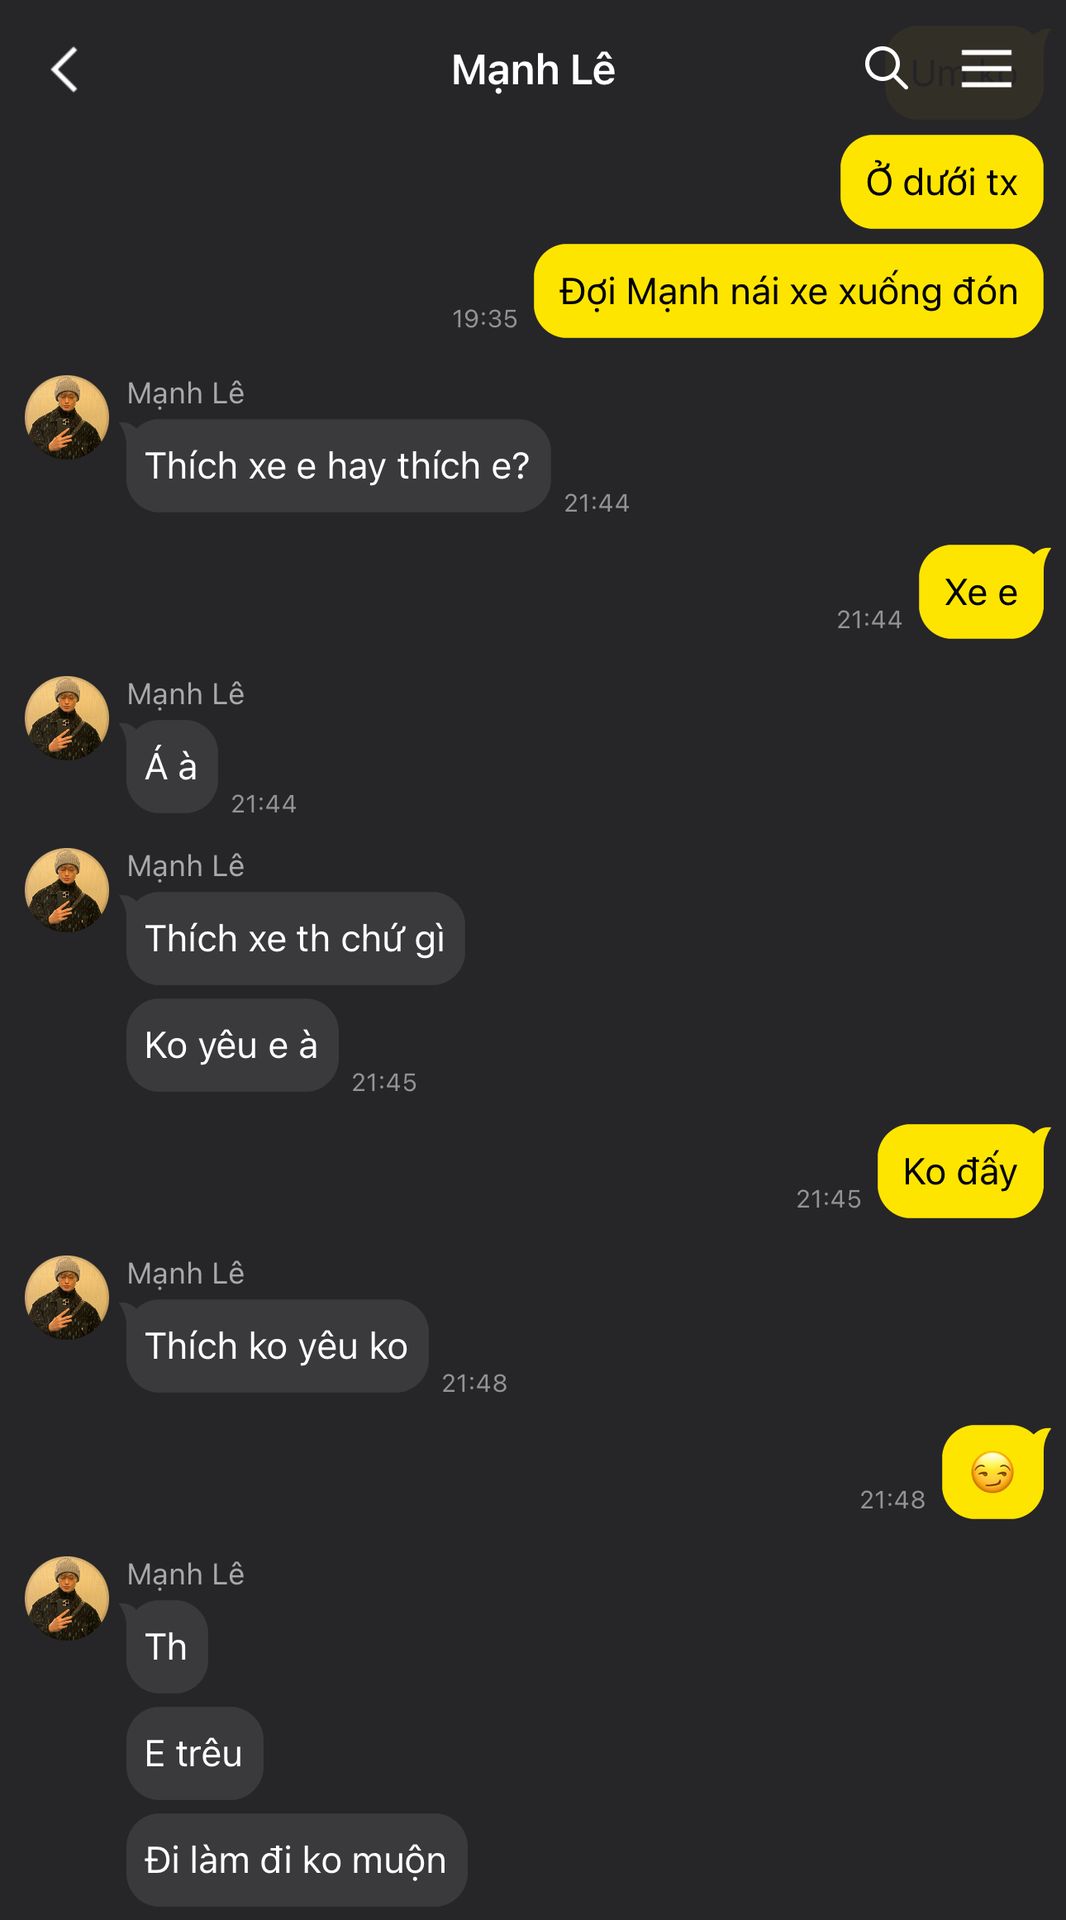This screenshot has width=1066, height=1920.
Task: Open the Mạnh Lê chat title
Action: click(533, 70)
